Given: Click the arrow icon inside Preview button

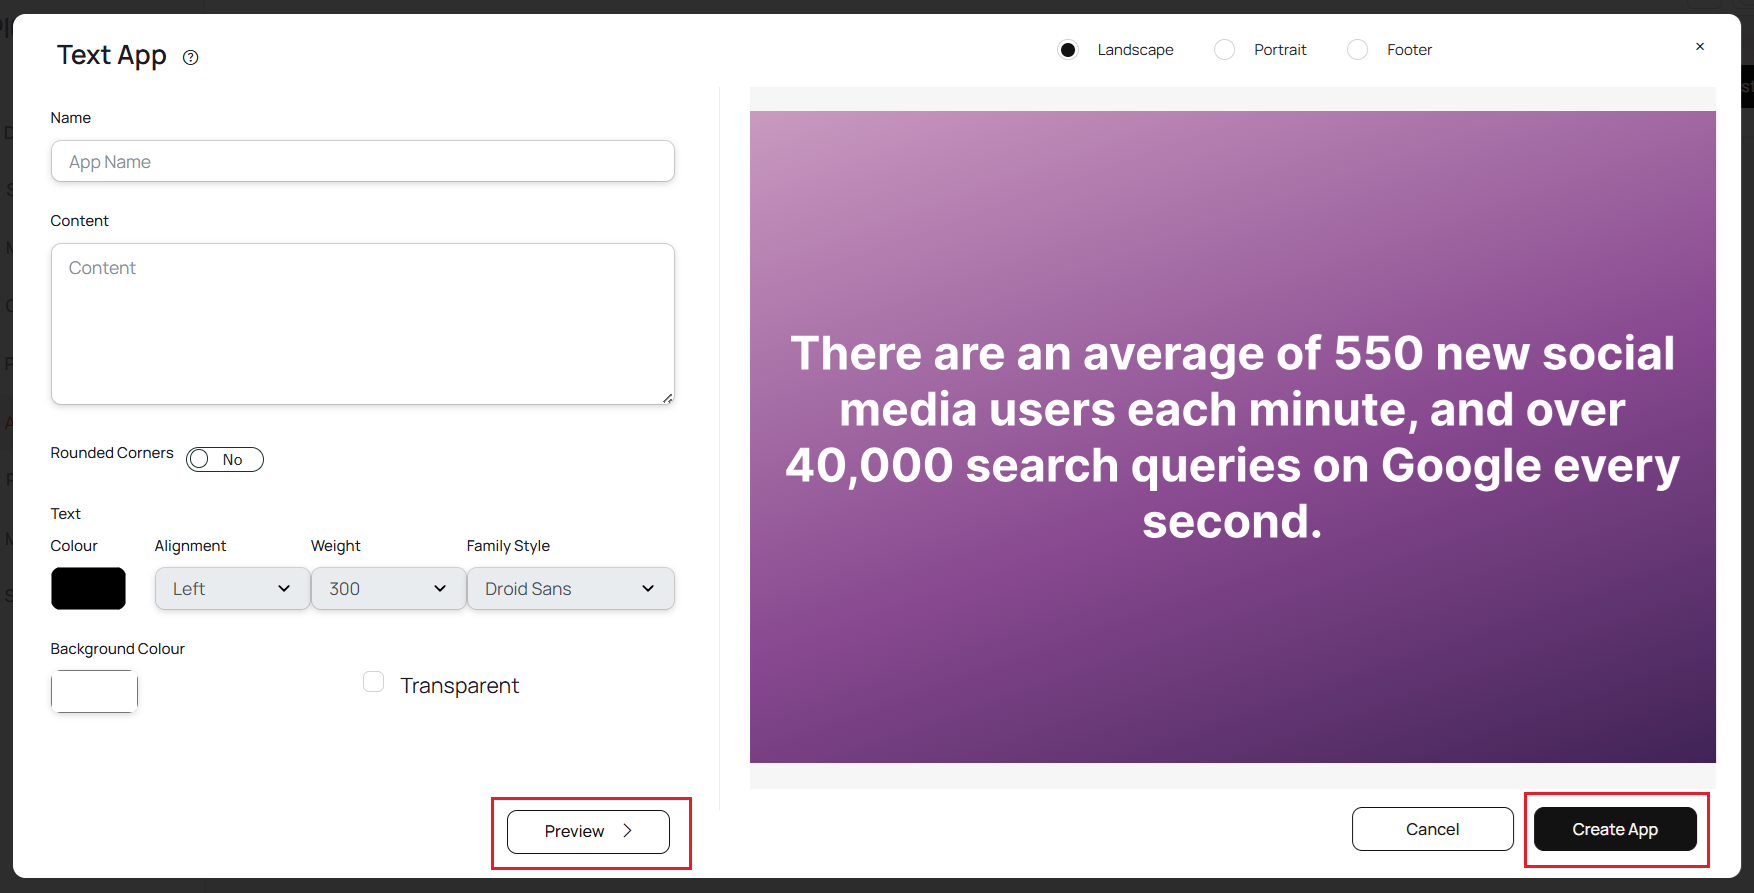Looking at the screenshot, I should tap(627, 831).
